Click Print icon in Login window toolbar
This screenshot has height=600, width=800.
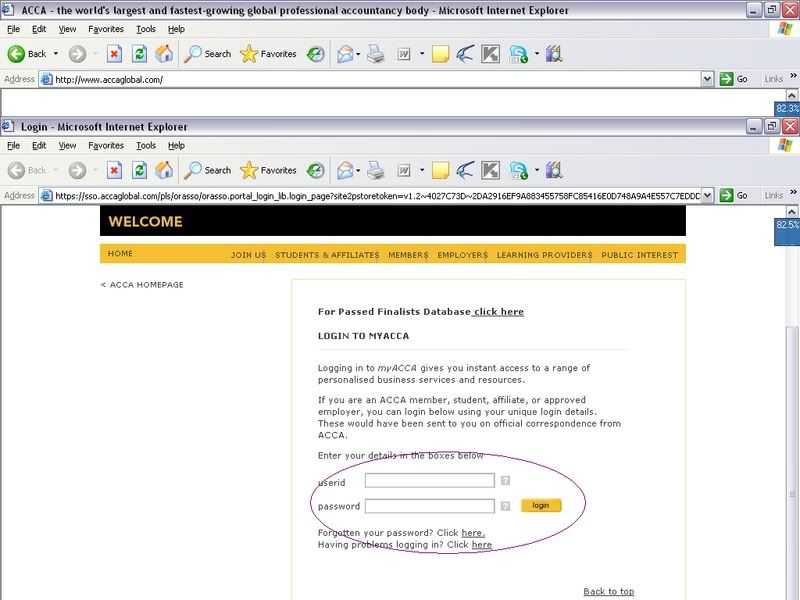[376, 170]
